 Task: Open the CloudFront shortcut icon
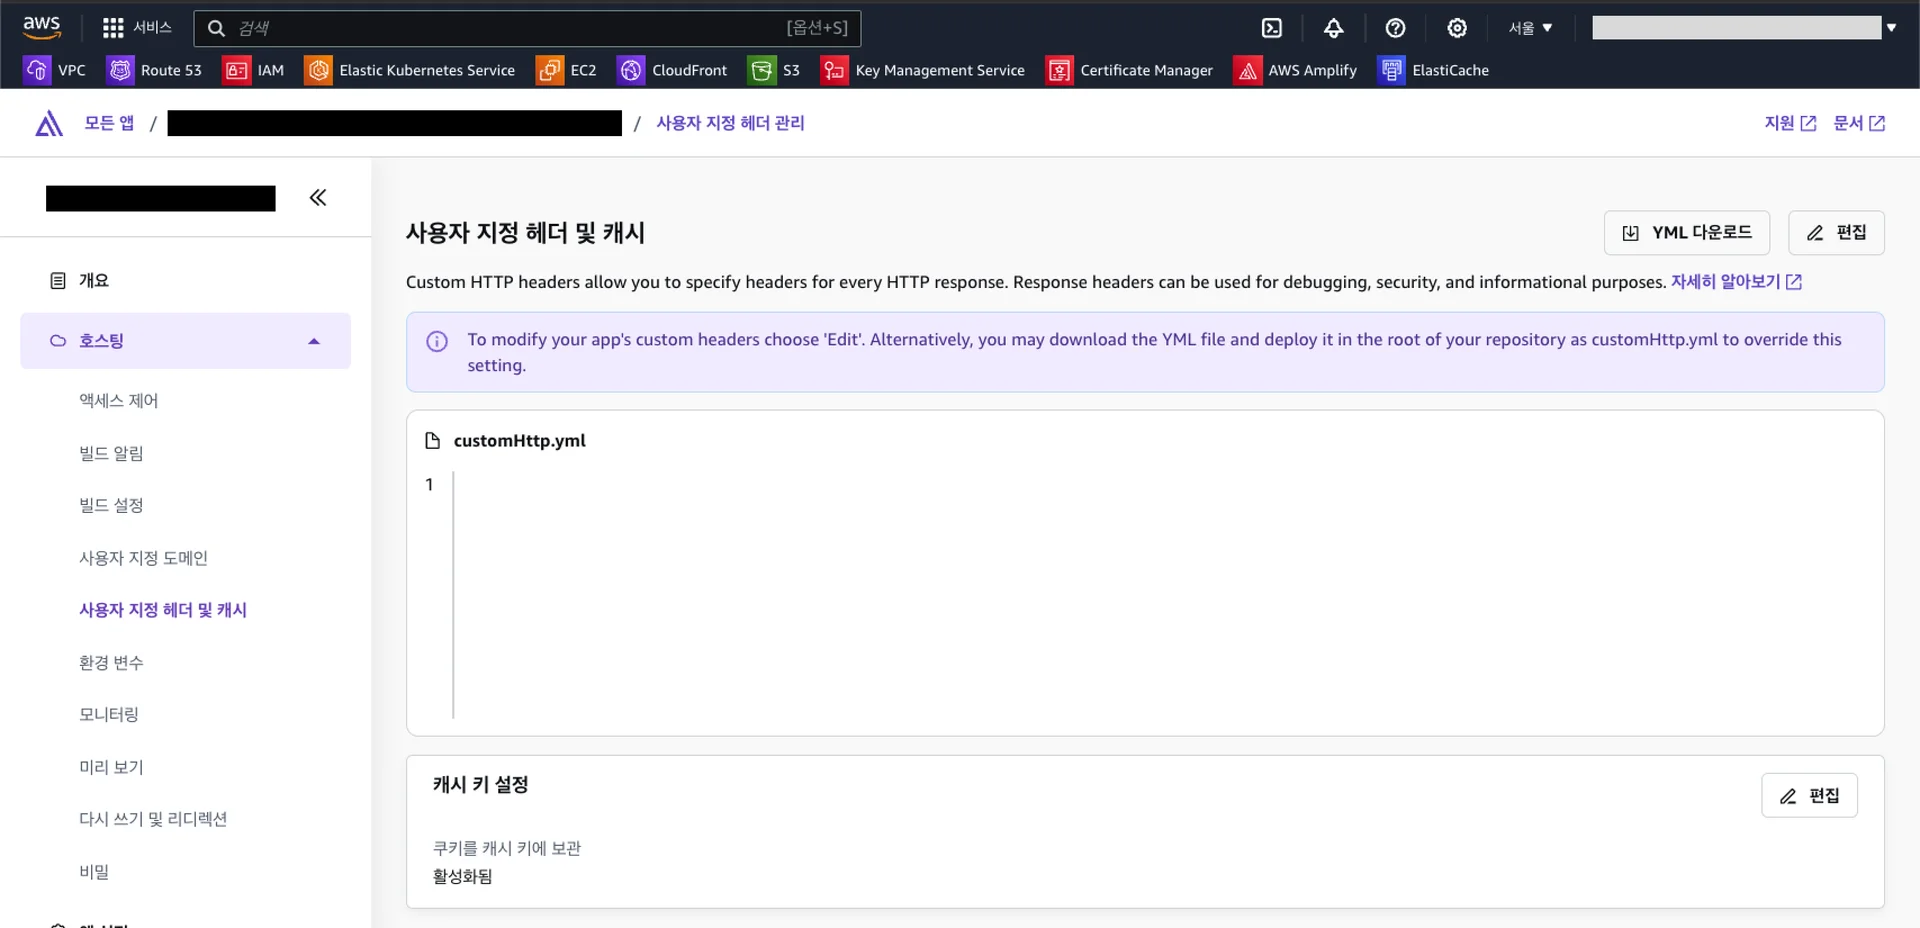coord(631,70)
